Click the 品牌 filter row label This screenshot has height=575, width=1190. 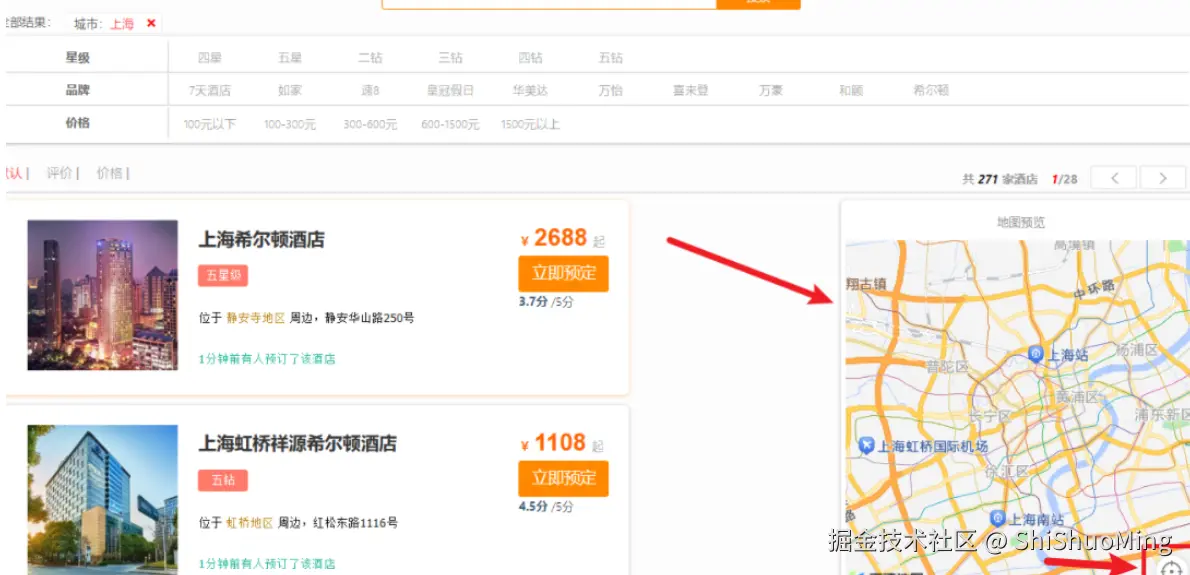coord(77,90)
